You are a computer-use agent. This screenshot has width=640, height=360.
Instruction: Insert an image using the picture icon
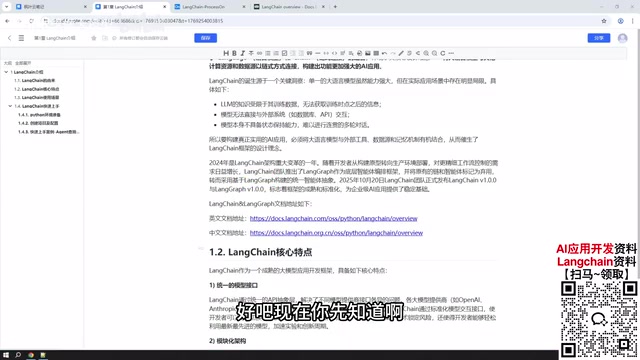[368, 53]
